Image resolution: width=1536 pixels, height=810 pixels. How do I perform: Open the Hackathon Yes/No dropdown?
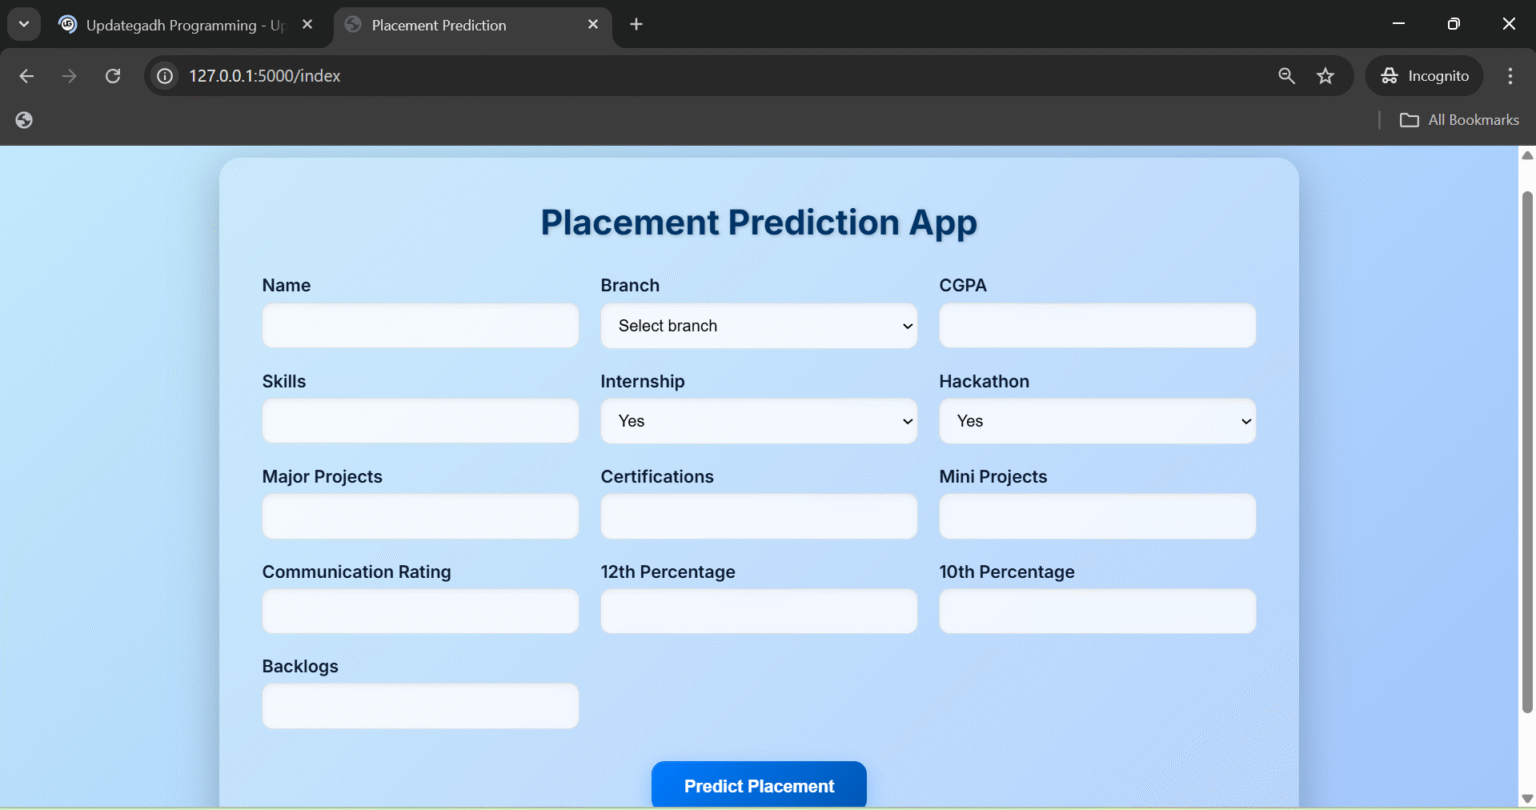tap(1097, 421)
